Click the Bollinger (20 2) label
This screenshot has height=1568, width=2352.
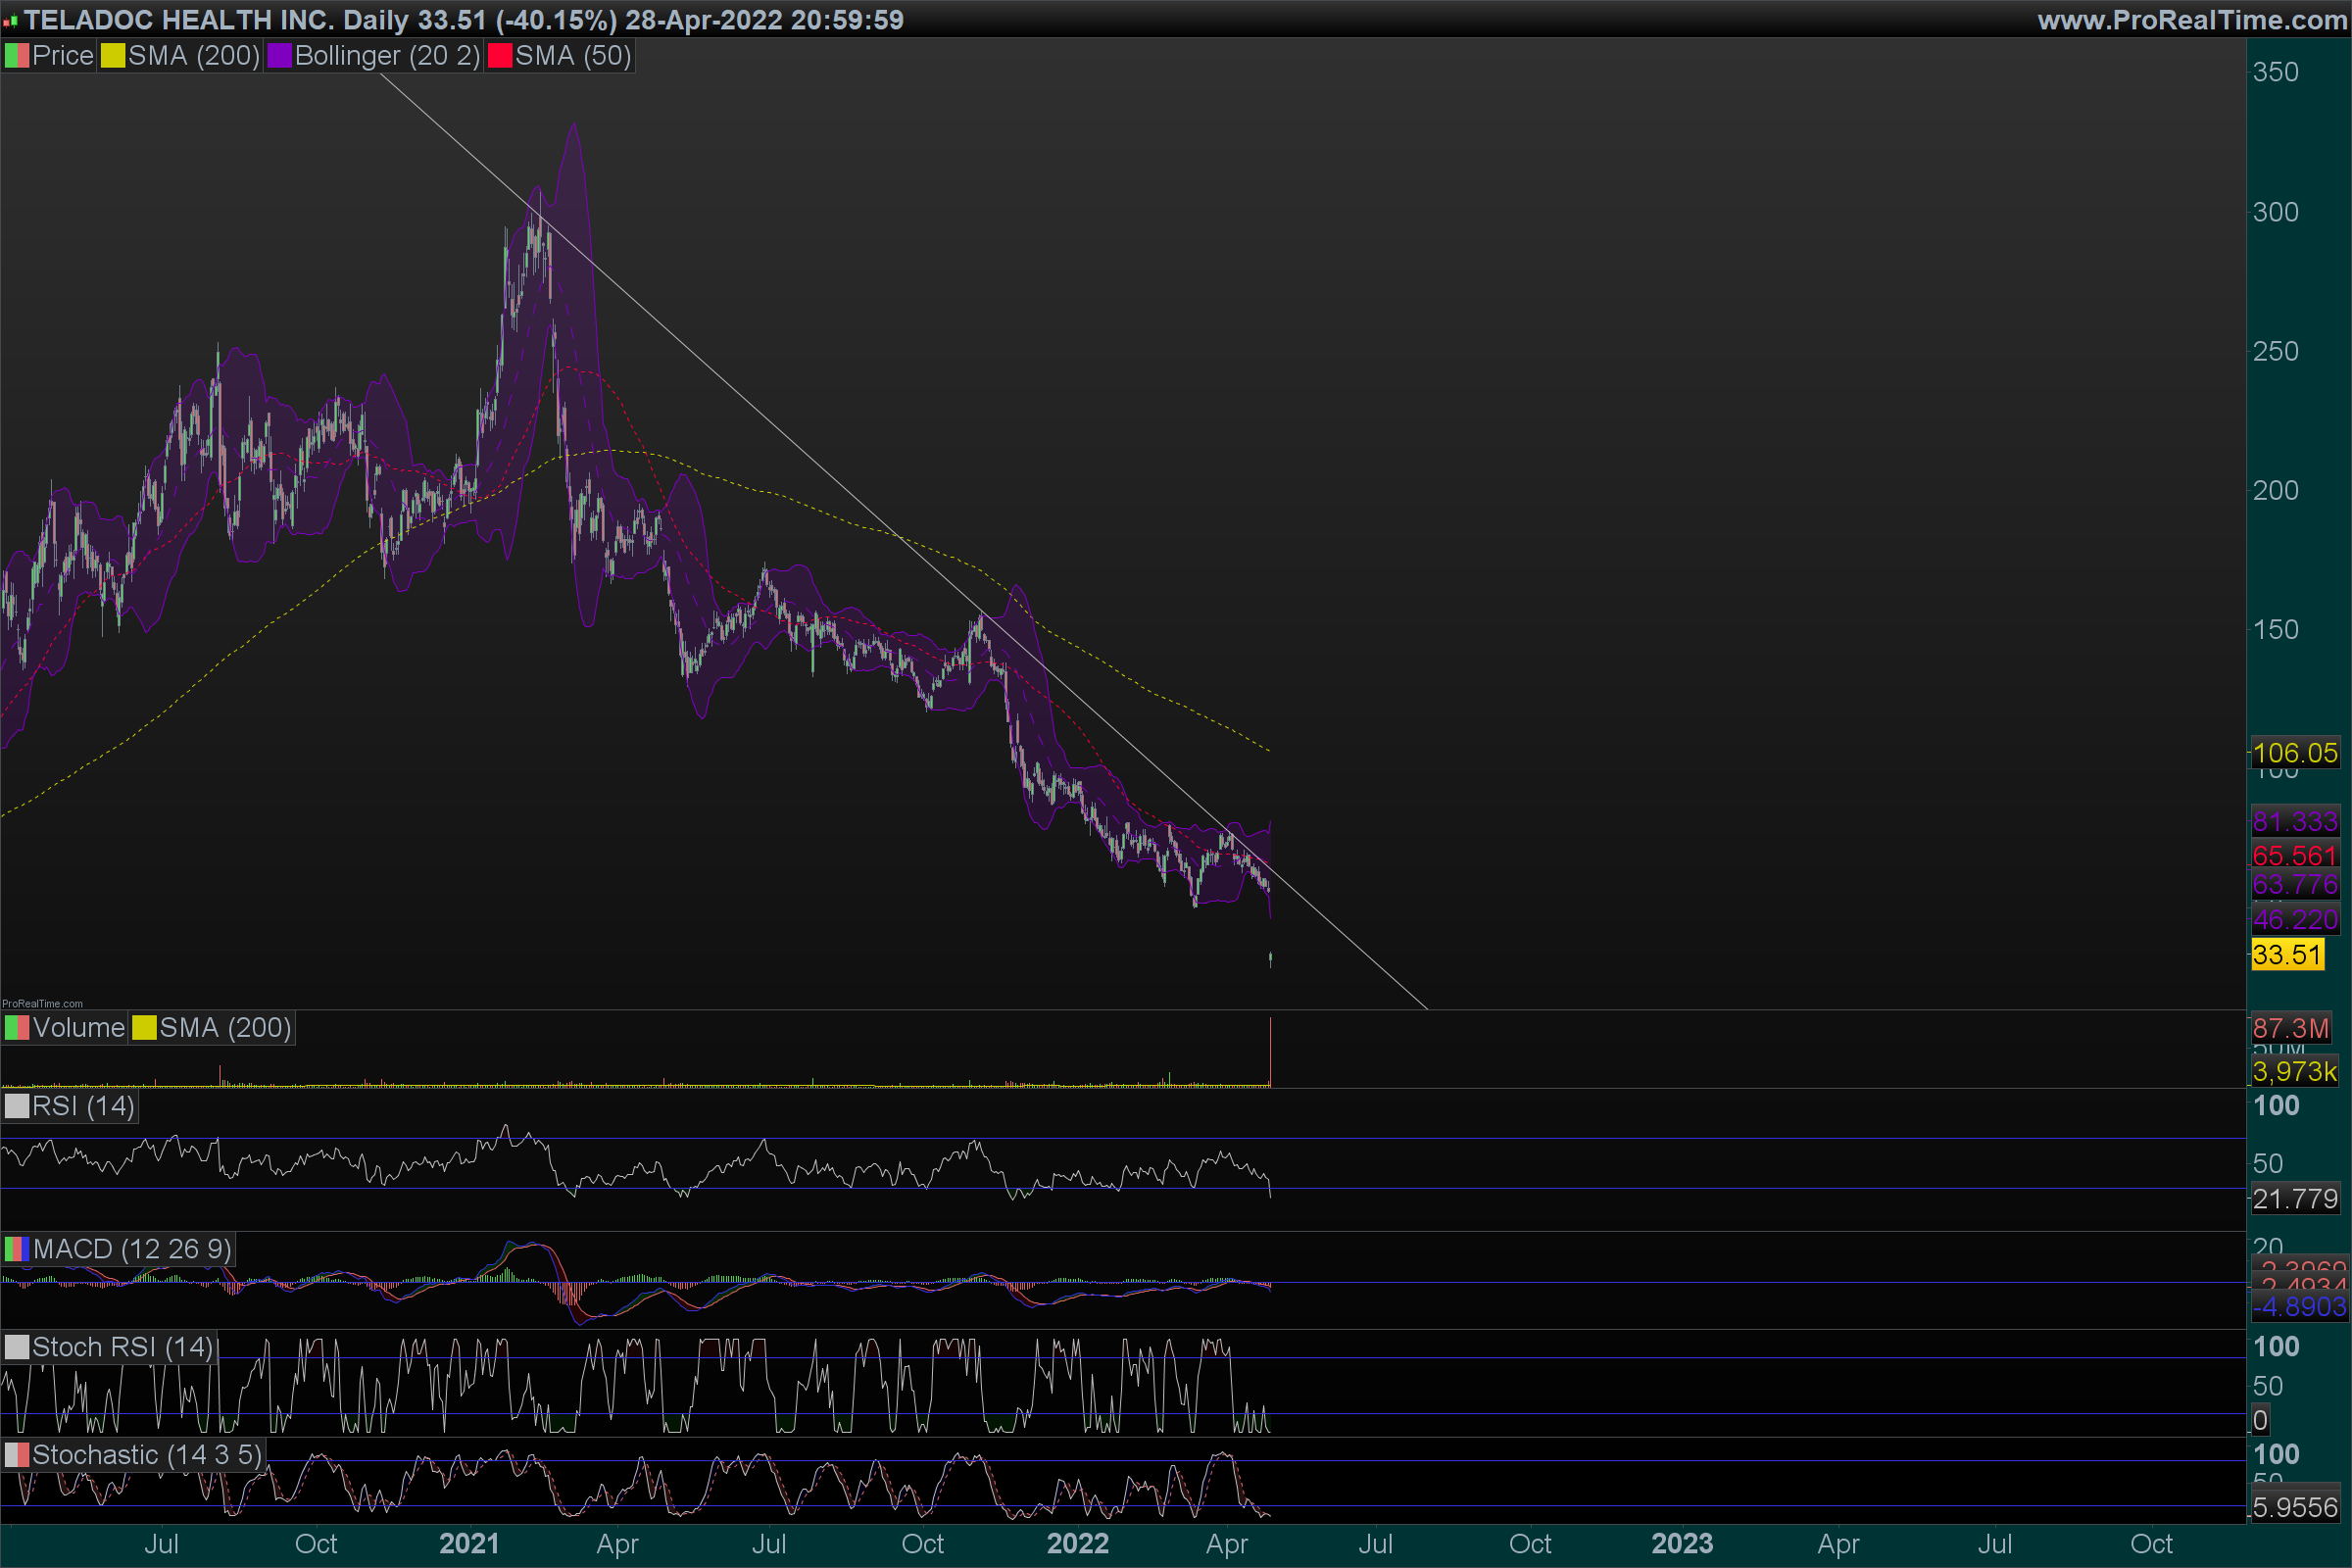387,56
